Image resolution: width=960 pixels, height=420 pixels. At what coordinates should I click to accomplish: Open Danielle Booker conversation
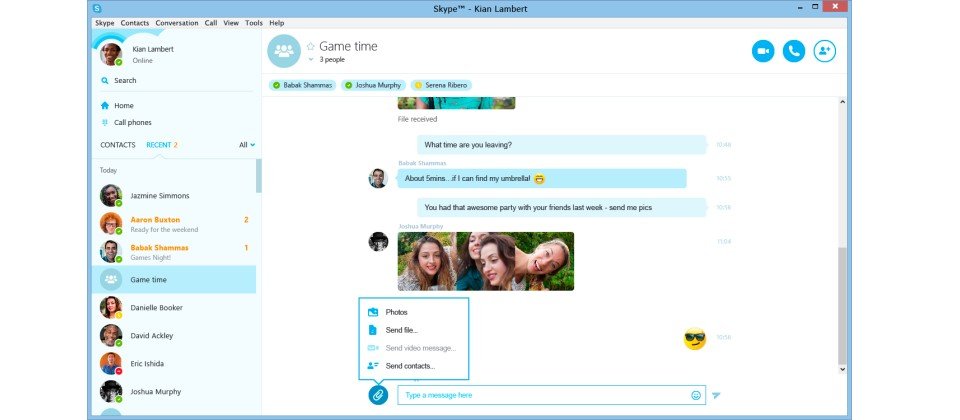pos(174,308)
